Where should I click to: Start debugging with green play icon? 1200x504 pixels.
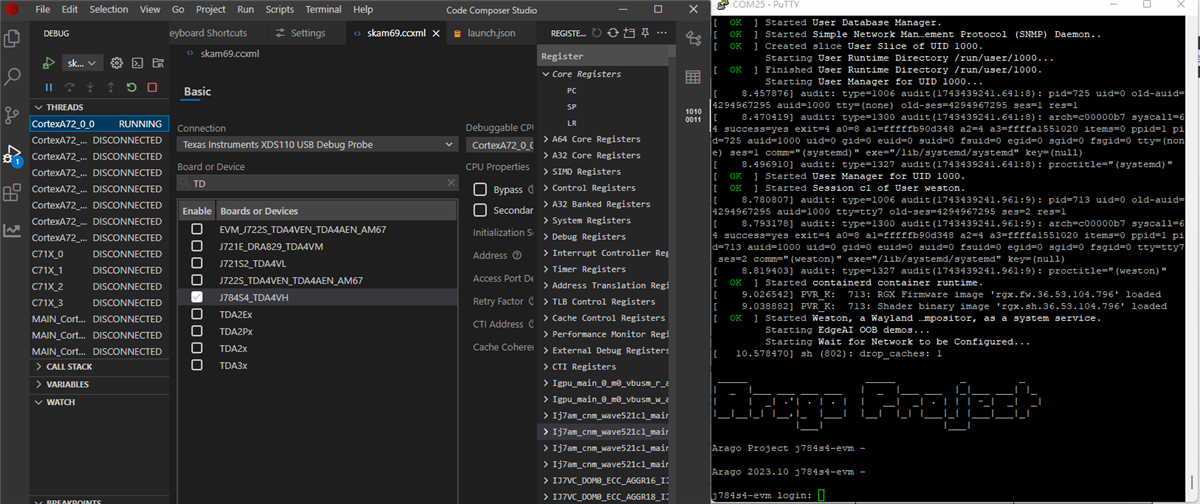[x=48, y=63]
